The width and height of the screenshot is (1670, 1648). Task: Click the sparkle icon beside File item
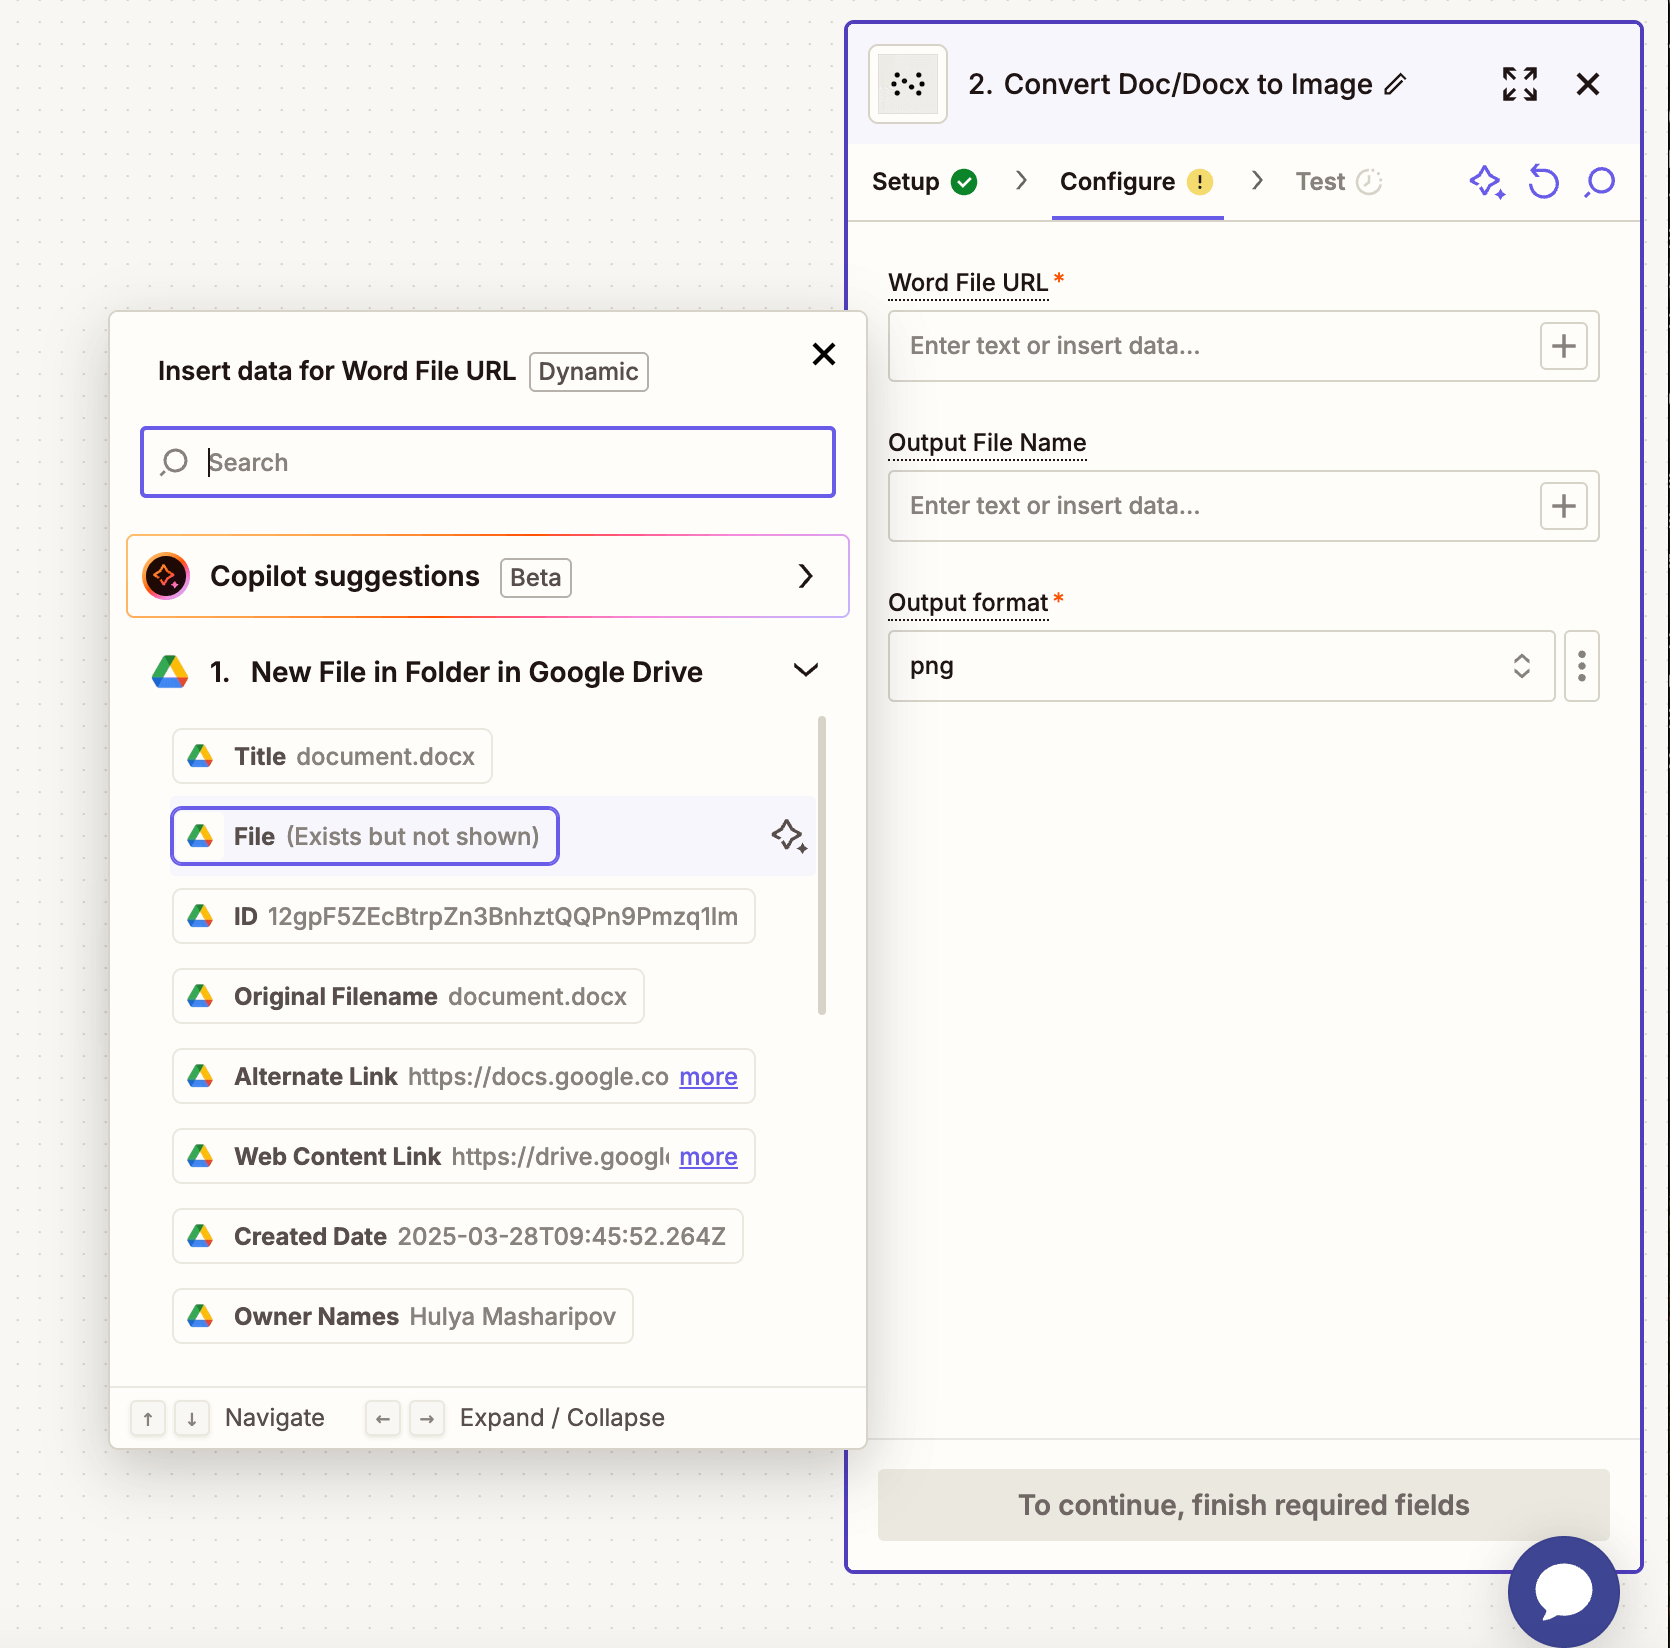(x=788, y=836)
